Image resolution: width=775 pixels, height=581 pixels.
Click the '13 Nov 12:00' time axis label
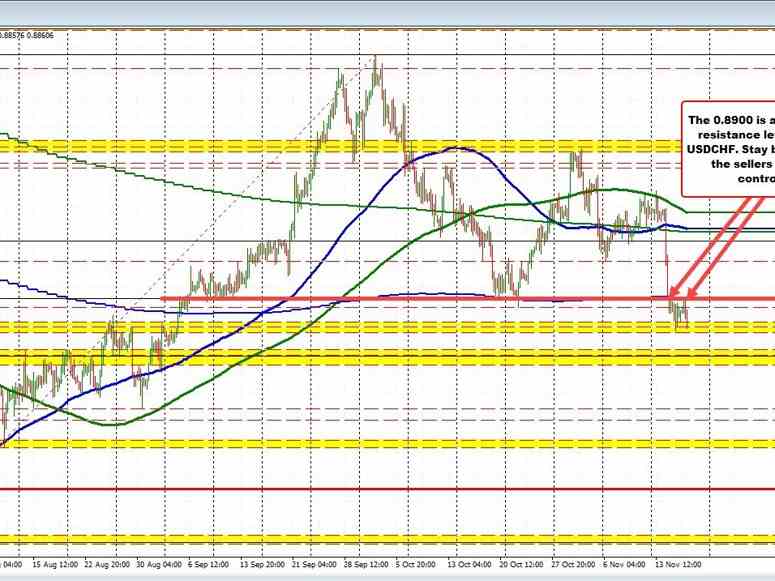click(x=678, y=564)
